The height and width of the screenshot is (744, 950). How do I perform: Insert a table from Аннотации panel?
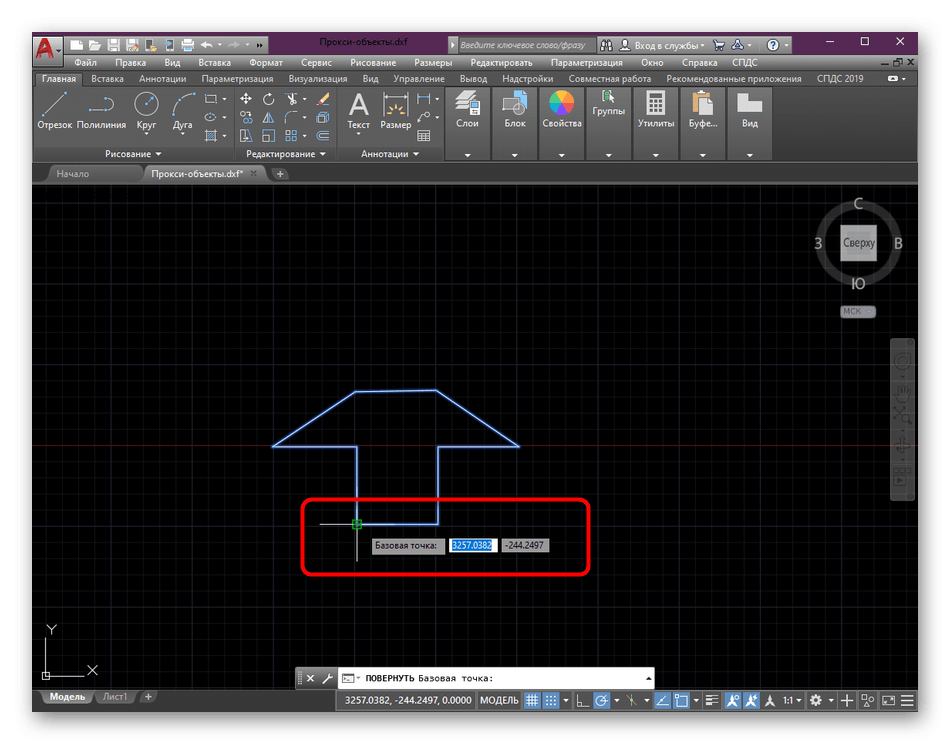(x=424, y=135)
